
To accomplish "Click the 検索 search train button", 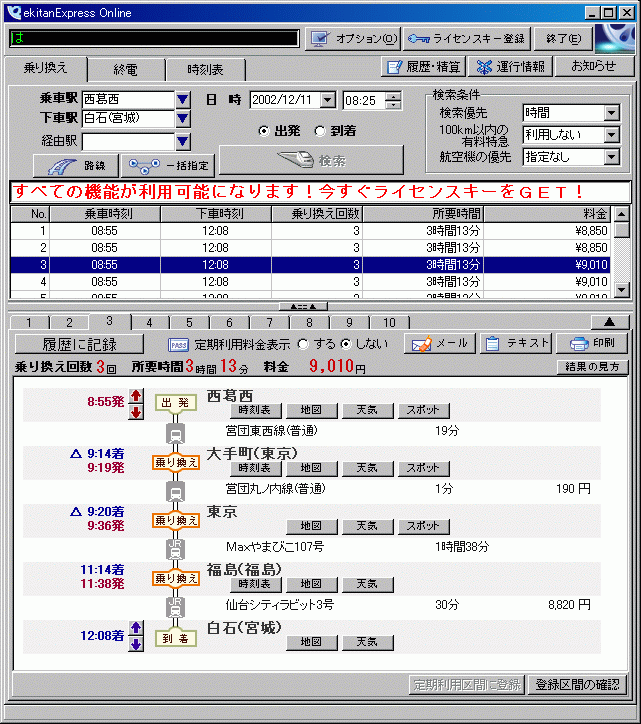I will (x=311, y=160).
